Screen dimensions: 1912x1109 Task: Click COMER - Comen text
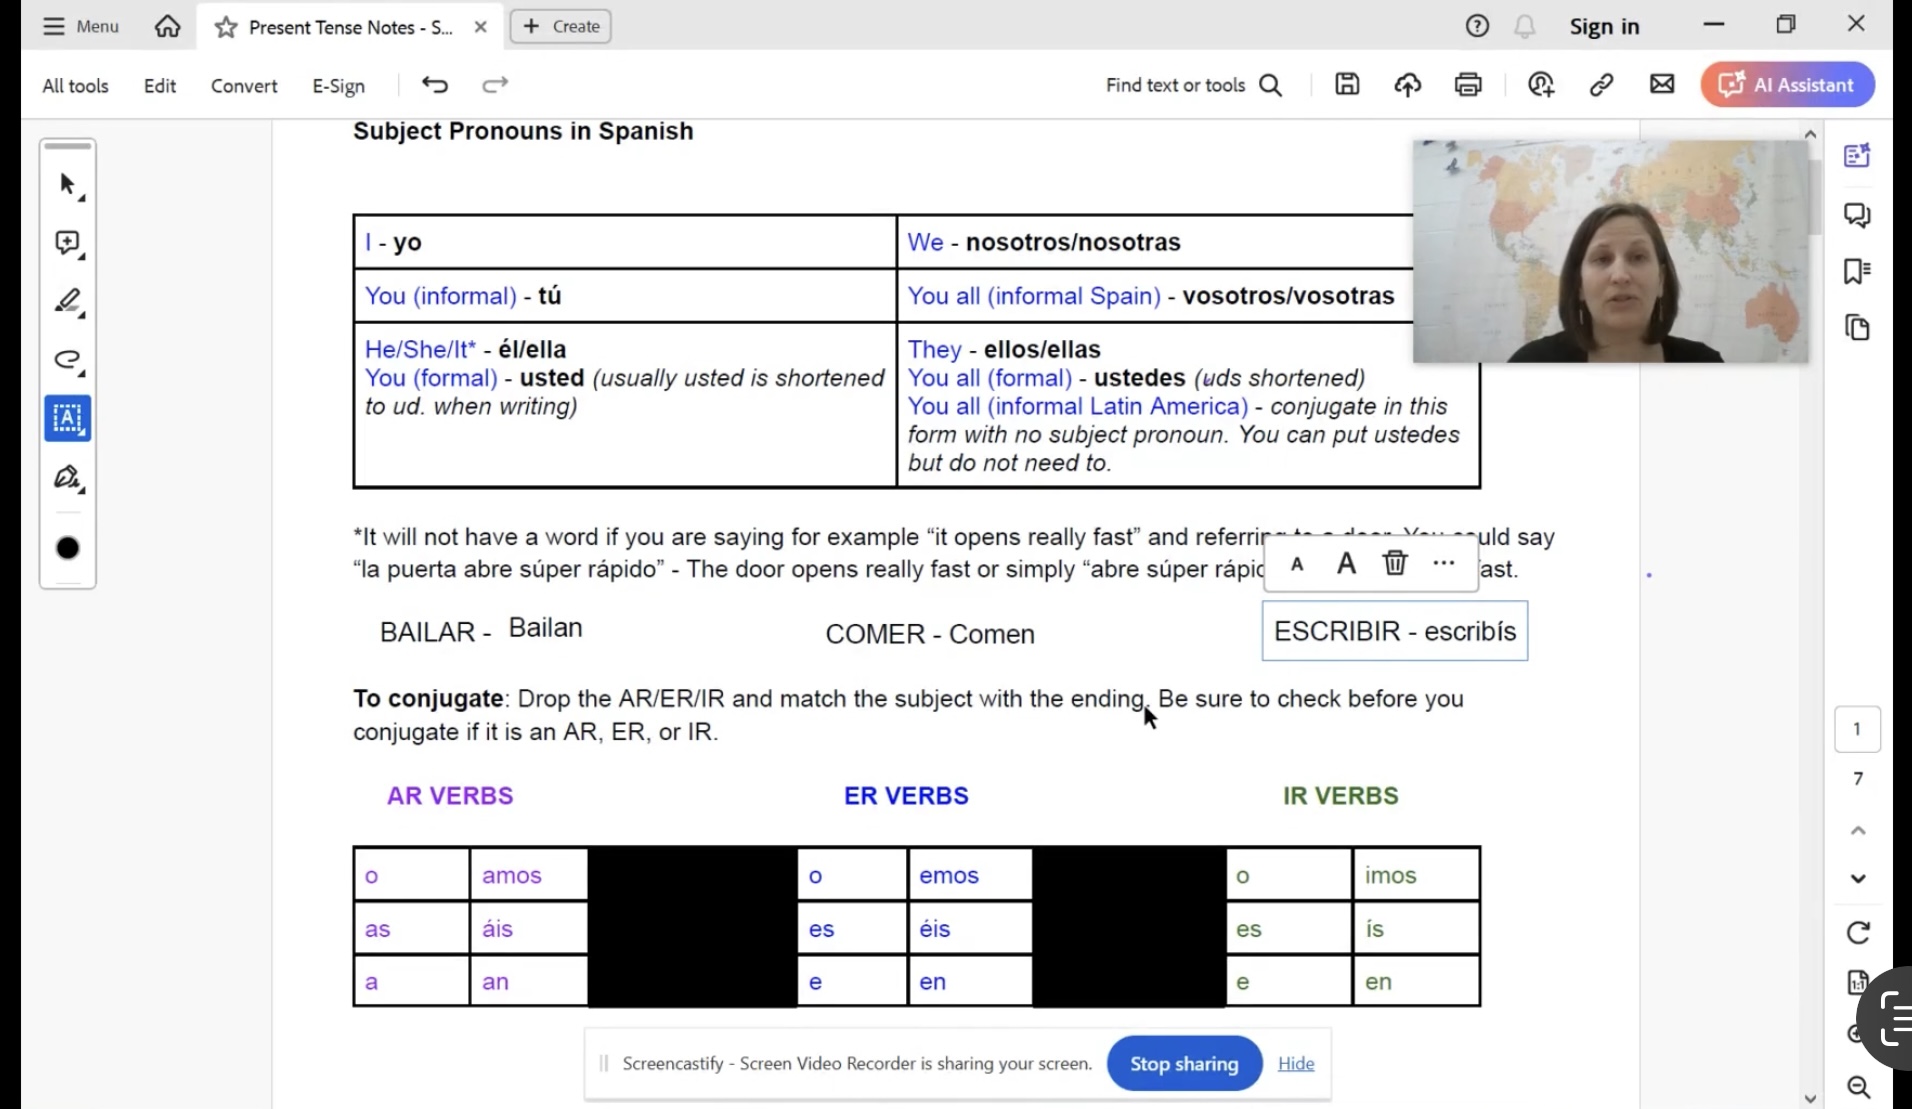[930, 634]
